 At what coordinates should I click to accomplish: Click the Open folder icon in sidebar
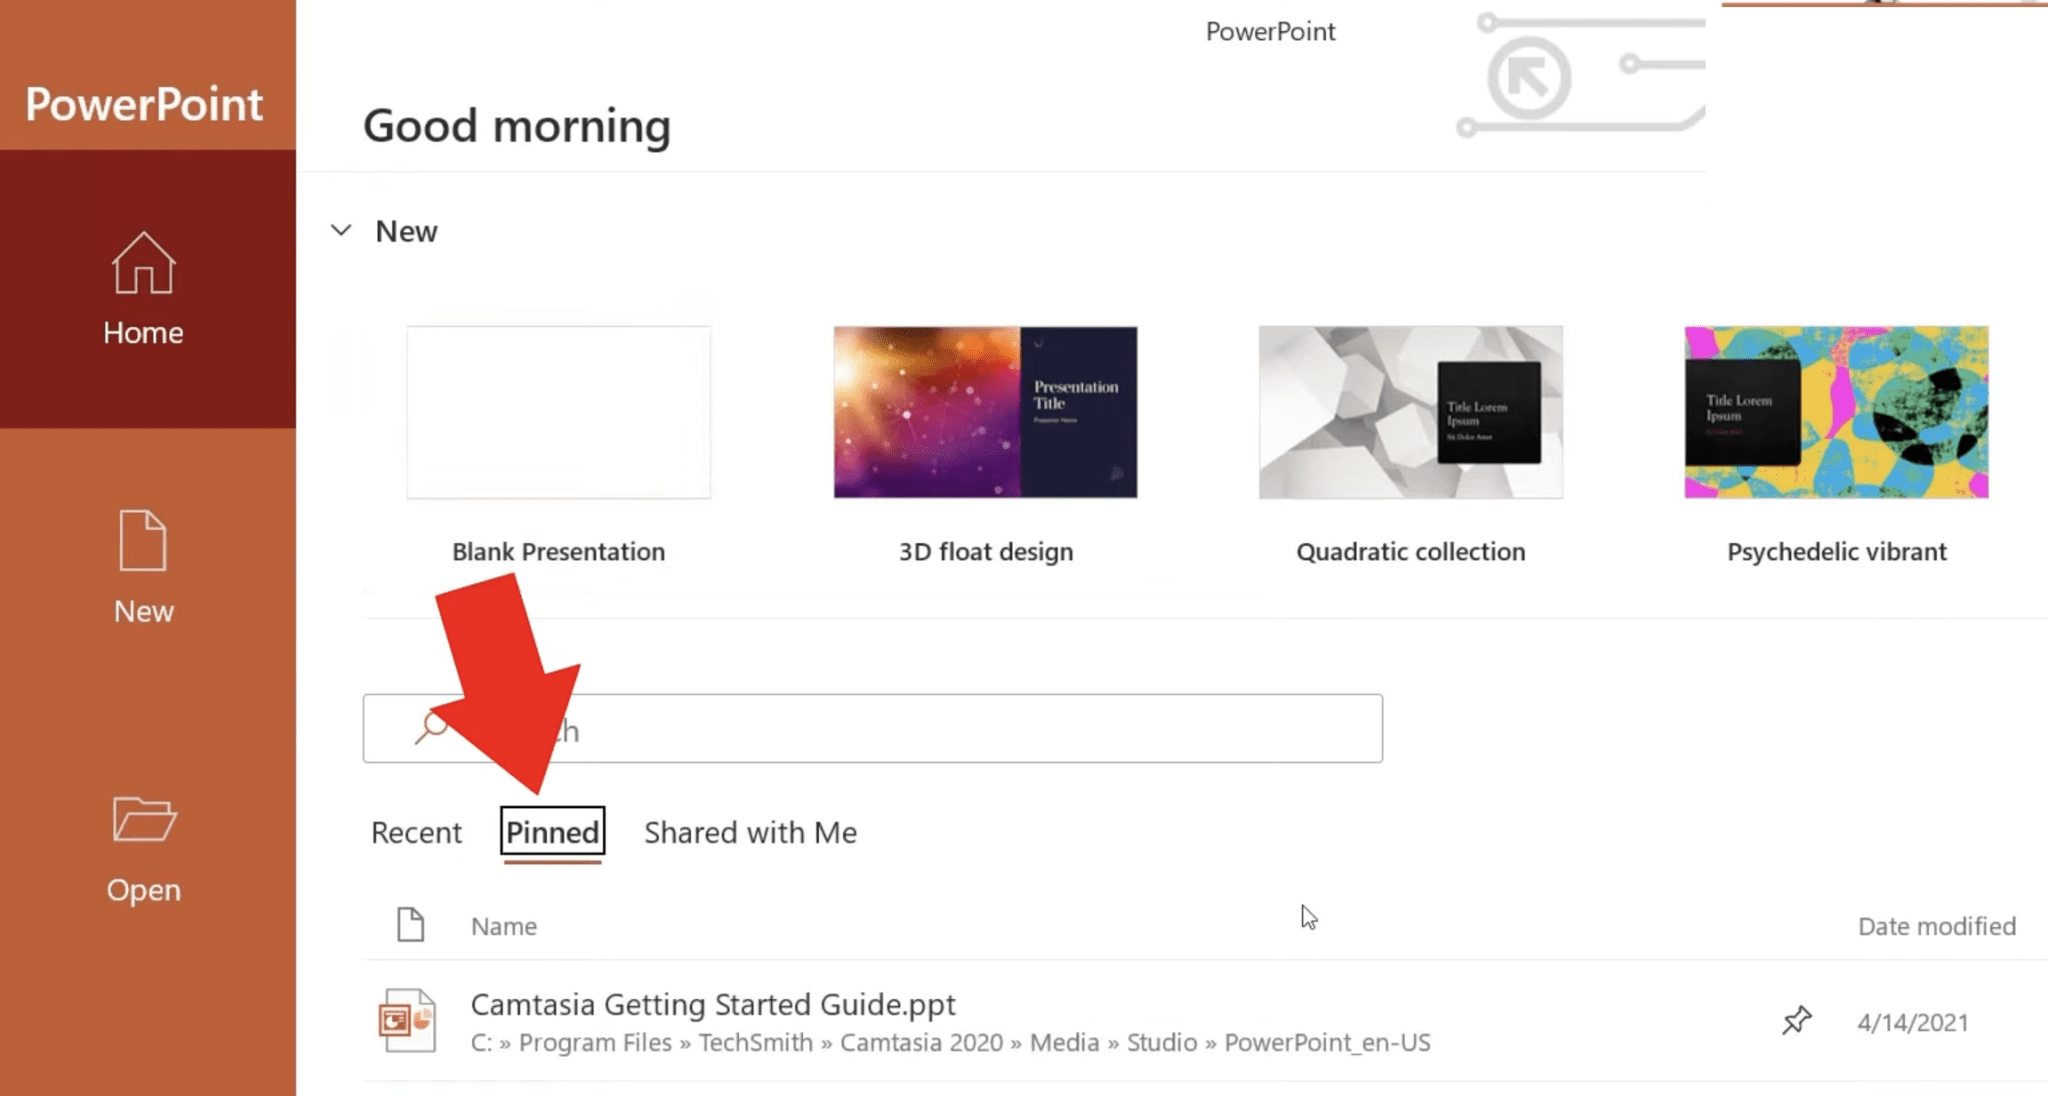[x=141, y=820]
